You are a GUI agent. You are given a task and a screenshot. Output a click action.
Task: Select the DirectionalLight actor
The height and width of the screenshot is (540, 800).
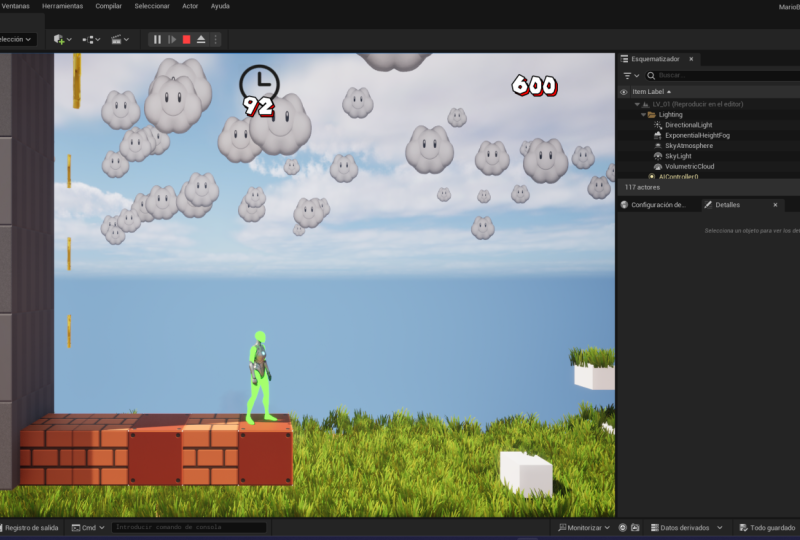click(x=688, y=125)
